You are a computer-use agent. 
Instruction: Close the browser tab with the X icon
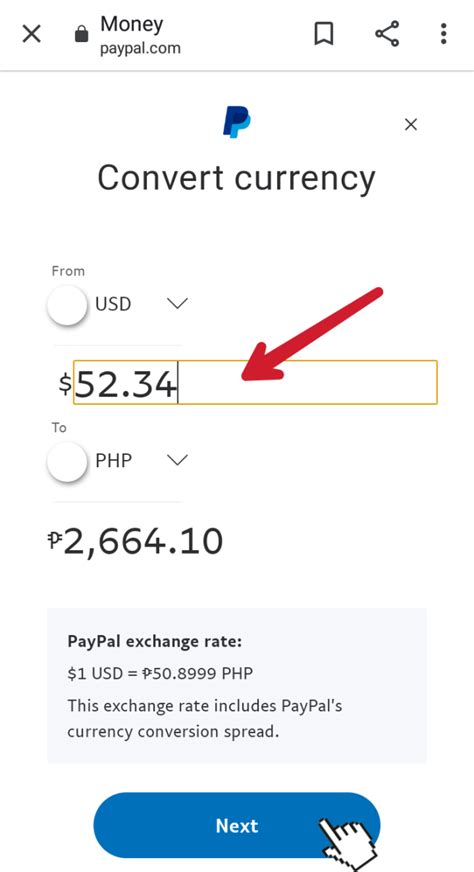click(x=32, y=34)
